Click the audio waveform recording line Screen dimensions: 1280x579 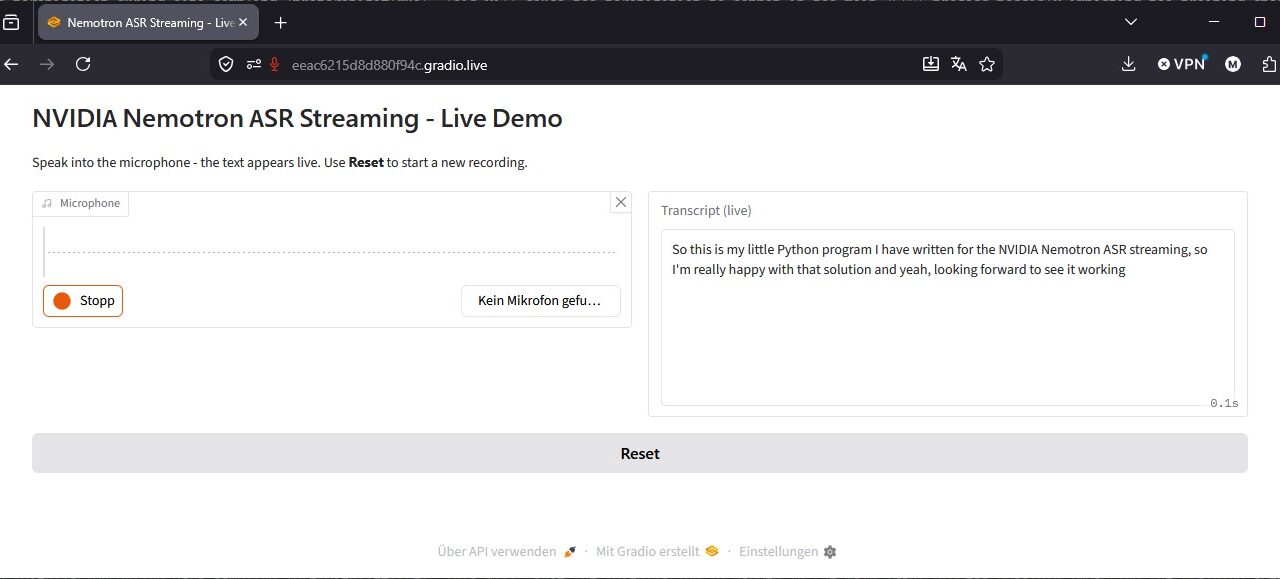point(331,252)
